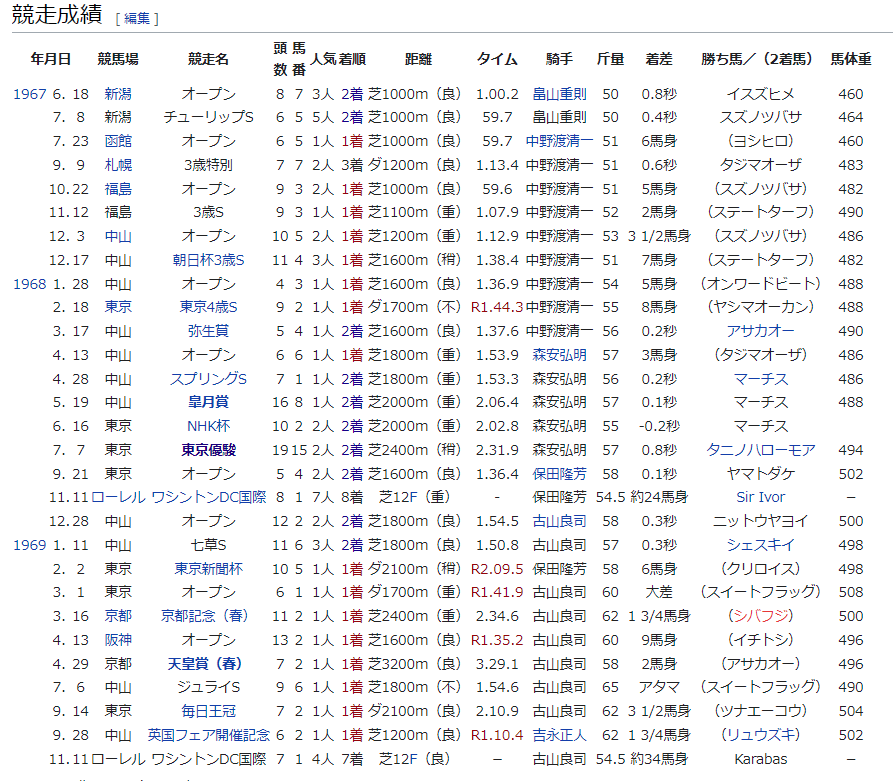The height and width of the screenshot is (781, 893).
Task: Open the 1968 year link
Action: tap(29, 284)
